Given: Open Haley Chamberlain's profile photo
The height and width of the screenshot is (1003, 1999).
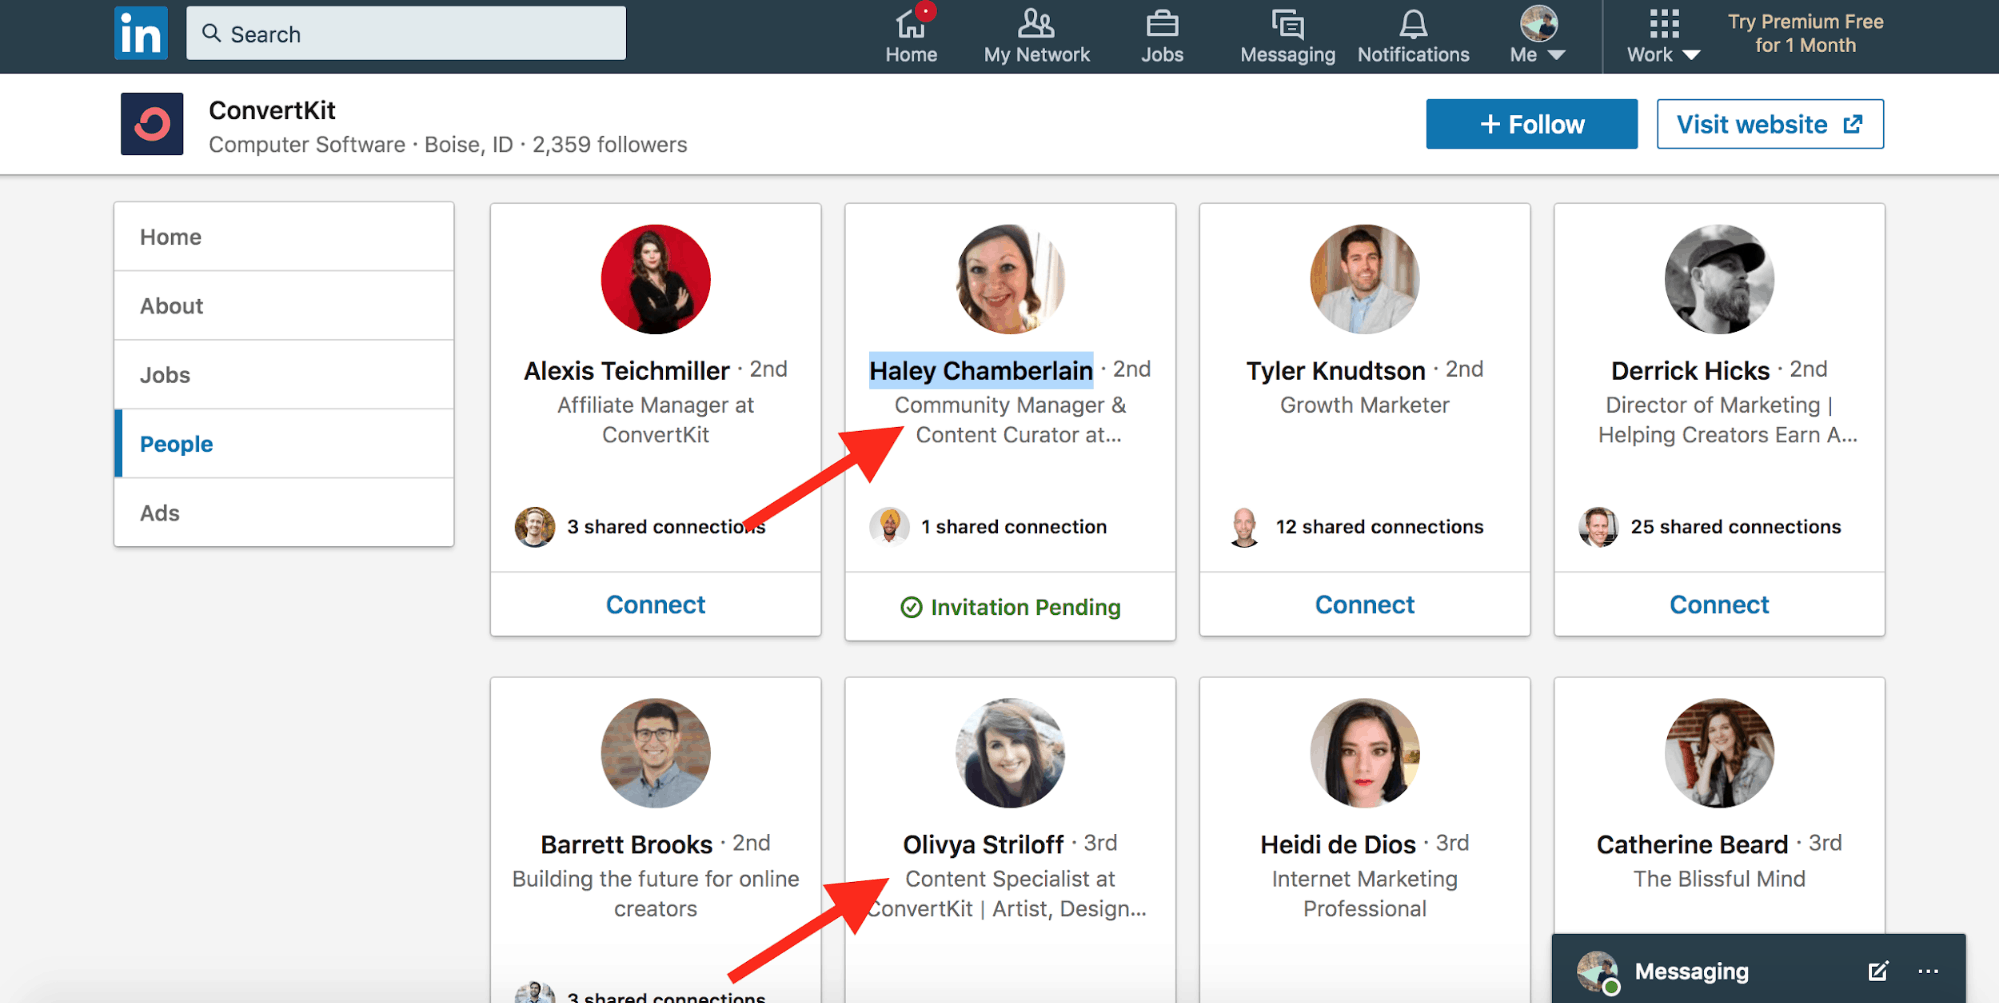Looking at the screenshot, I should click(1010, 279).
